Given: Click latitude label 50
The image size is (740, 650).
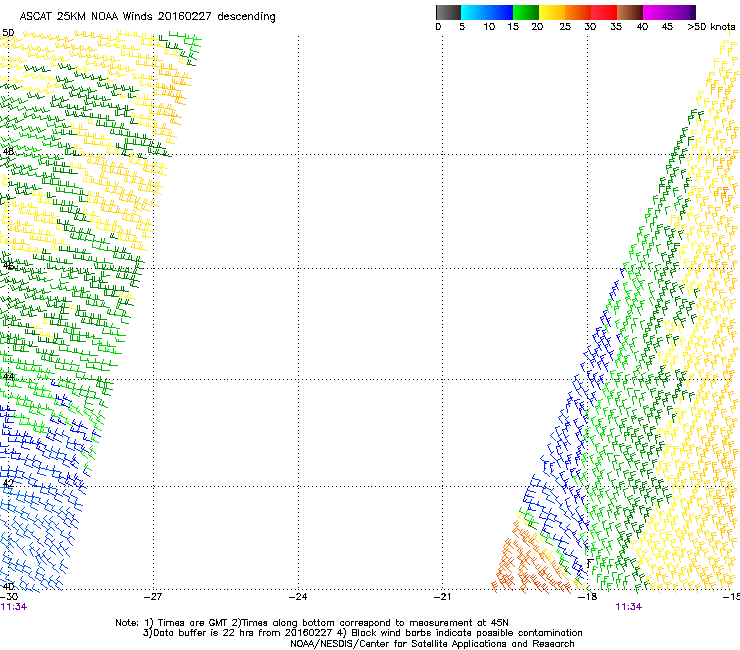Looking at the screenshot, I should pyautogui.click(x=8, y=33).
